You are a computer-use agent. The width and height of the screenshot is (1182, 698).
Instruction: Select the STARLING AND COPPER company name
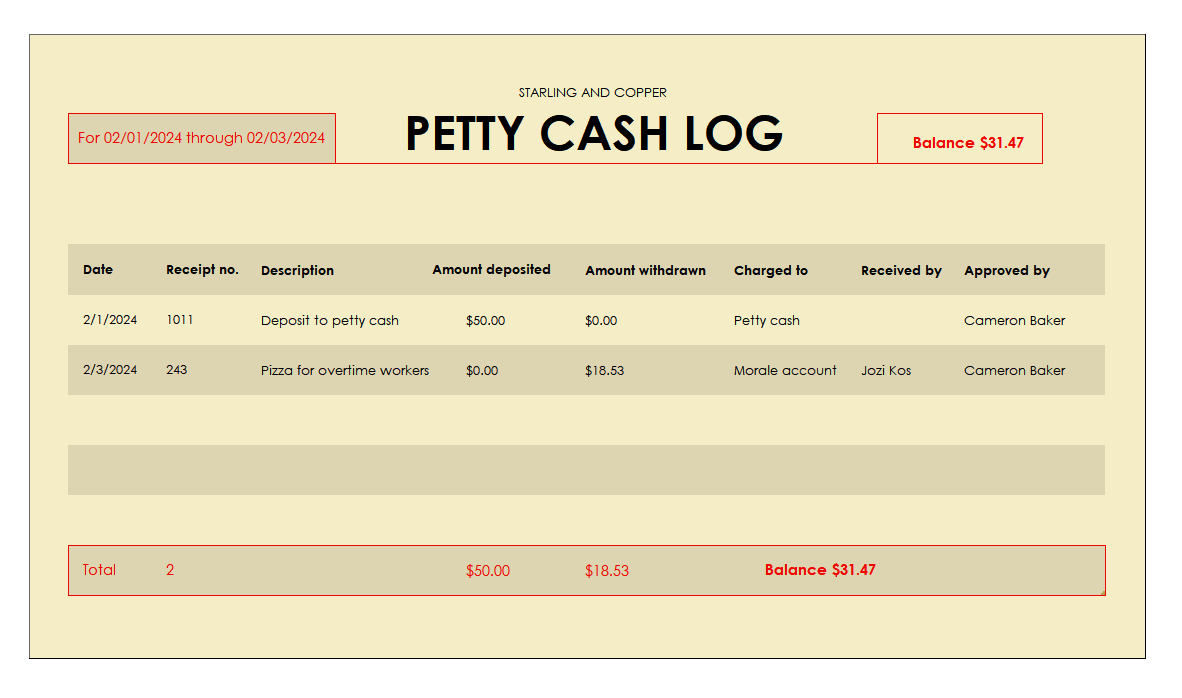[592, 93]
